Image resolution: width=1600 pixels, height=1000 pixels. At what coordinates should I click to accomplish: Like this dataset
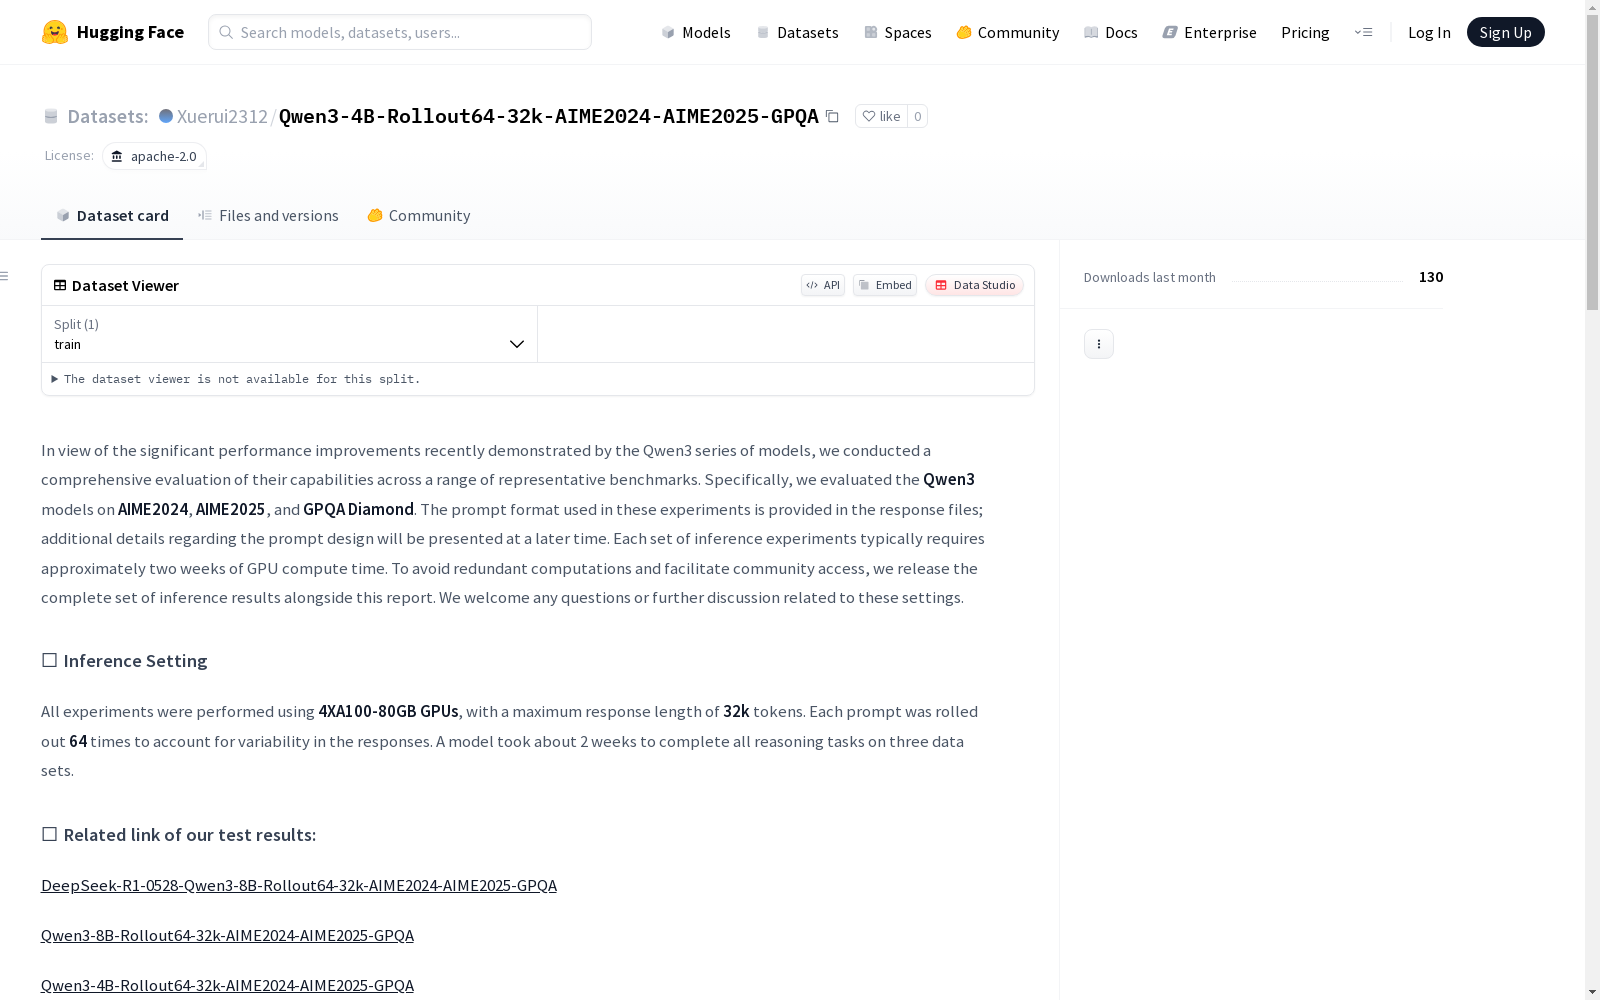click(x=881, y=116)
